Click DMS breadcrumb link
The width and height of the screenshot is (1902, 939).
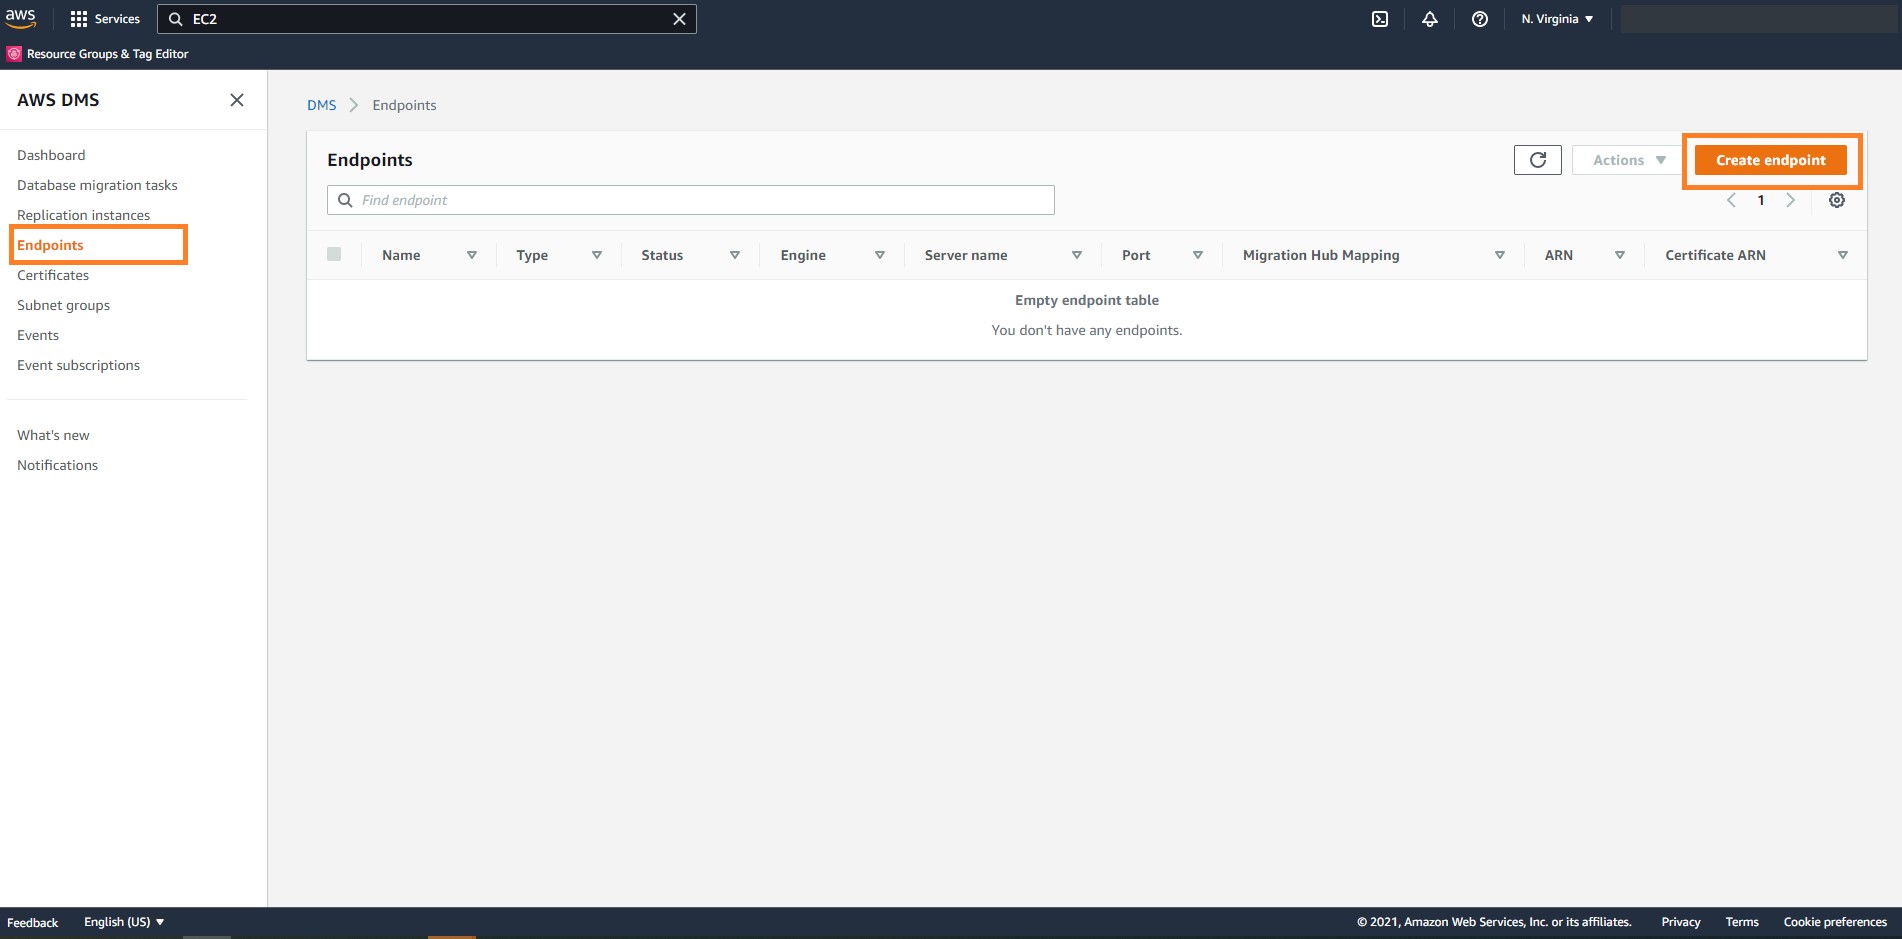(x=321, y=105)
